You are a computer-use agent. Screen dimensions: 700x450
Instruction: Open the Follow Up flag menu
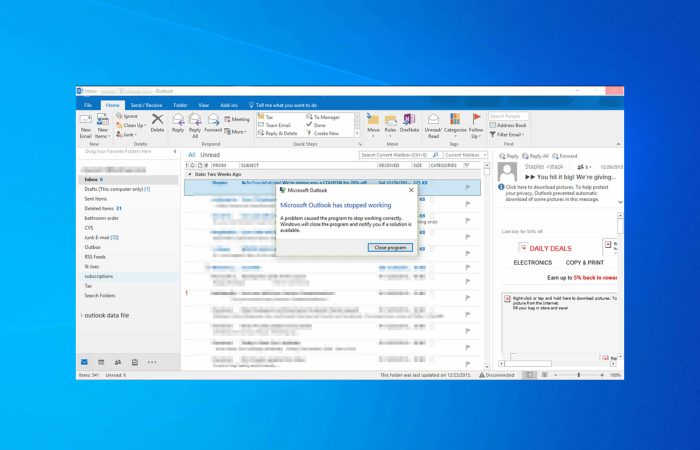click(x=476, y=125)
